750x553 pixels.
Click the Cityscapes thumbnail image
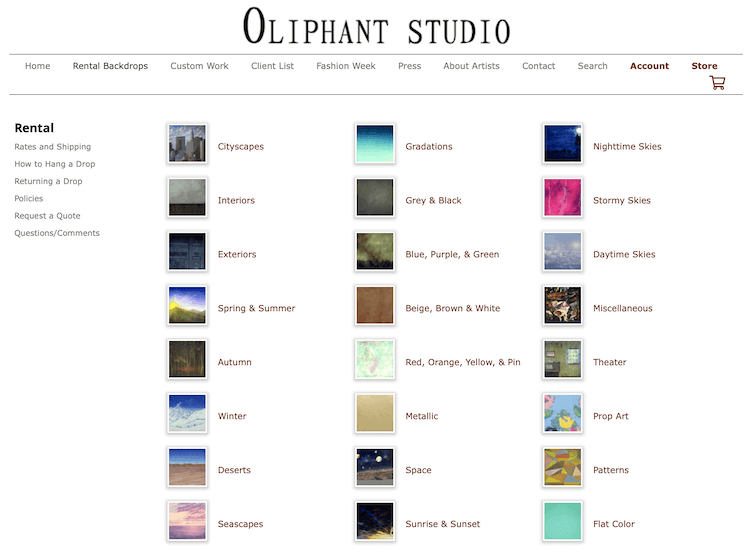click(x=187, y=144)
